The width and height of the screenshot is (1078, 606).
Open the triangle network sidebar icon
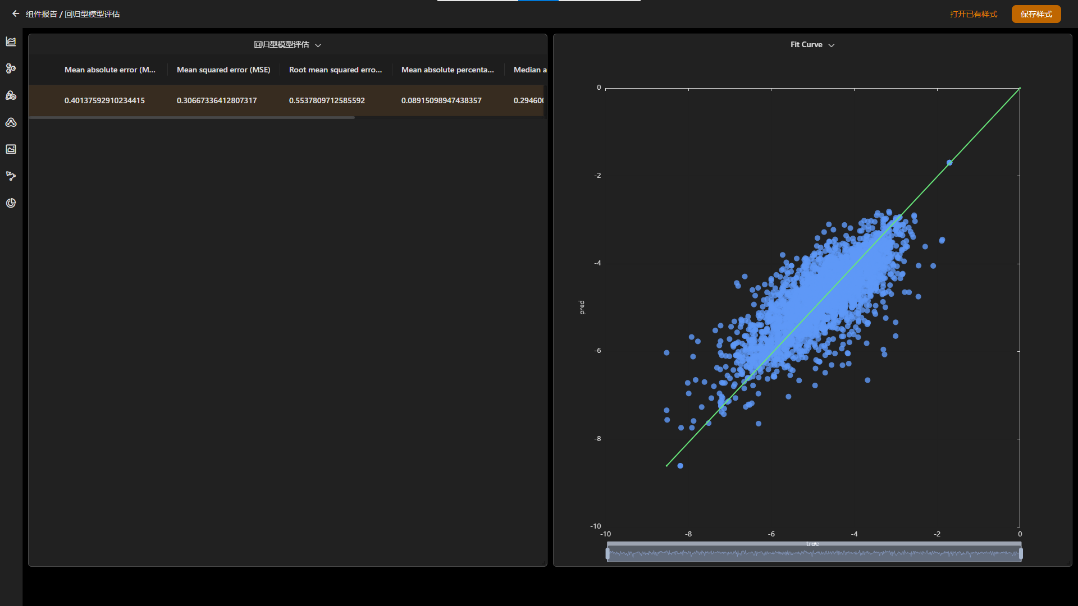tap(11, 122)
